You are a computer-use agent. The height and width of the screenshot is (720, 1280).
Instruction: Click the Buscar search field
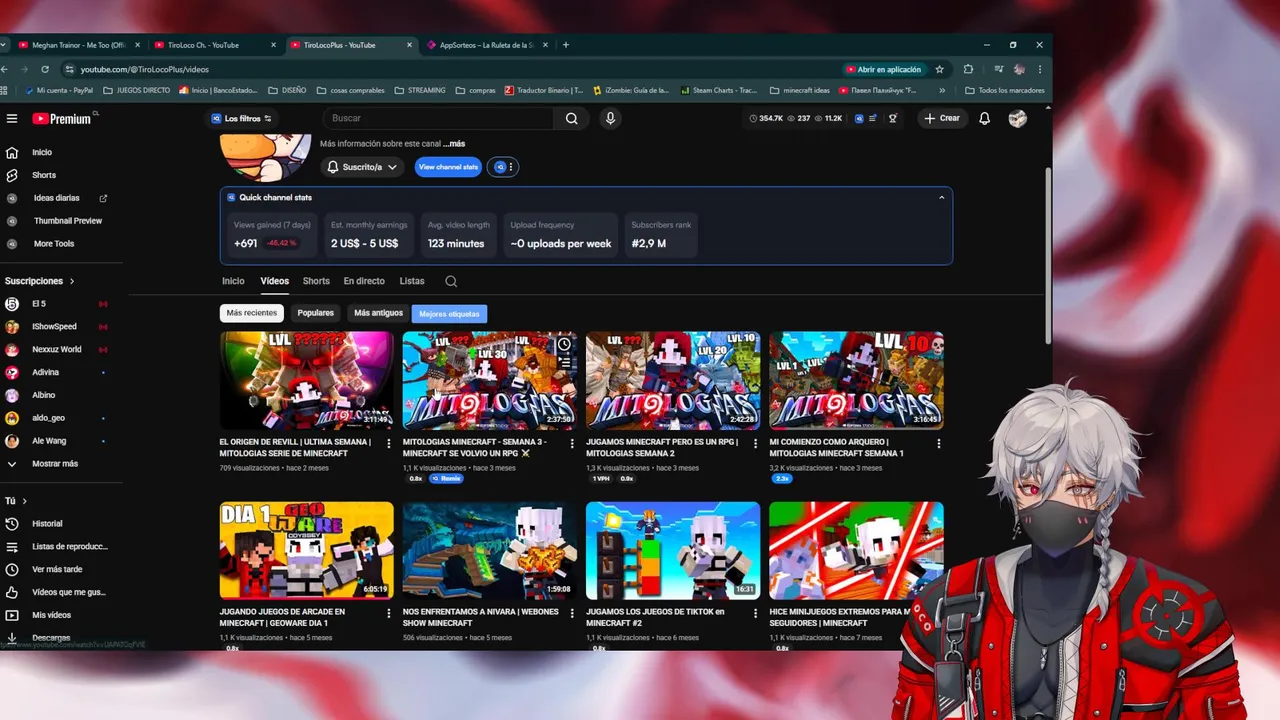click(438, 118)
